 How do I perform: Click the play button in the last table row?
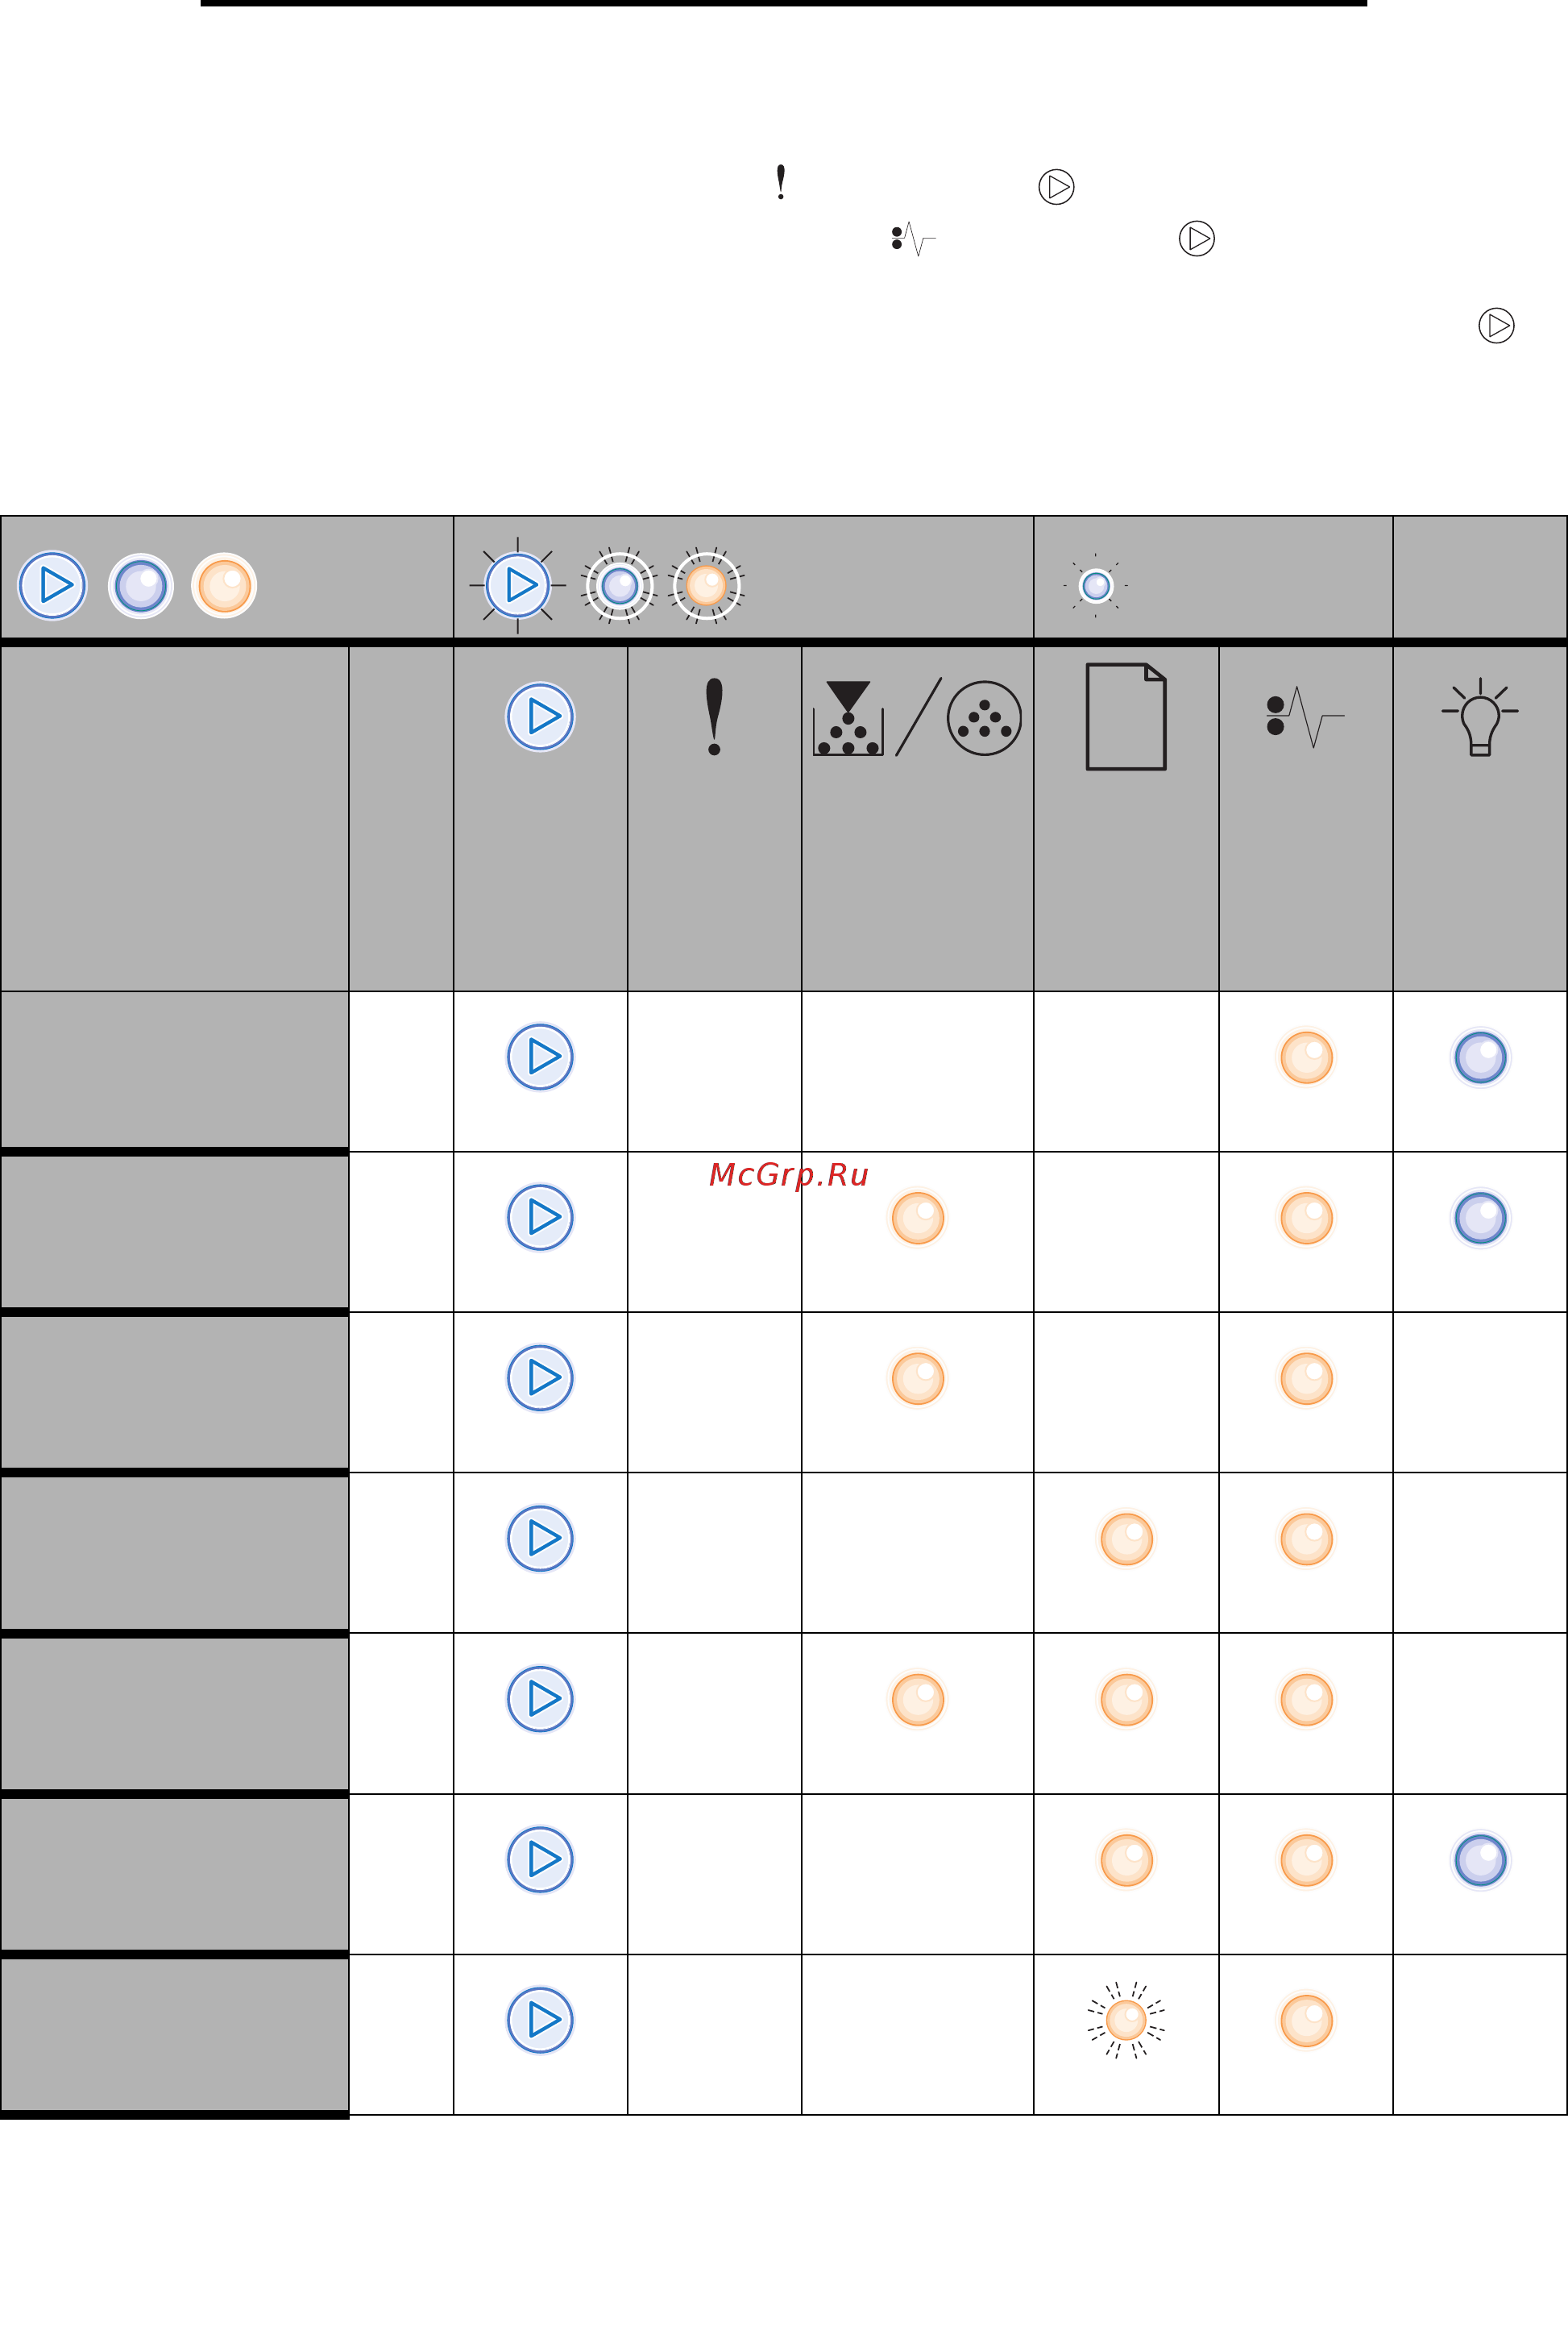[540, 2020]
